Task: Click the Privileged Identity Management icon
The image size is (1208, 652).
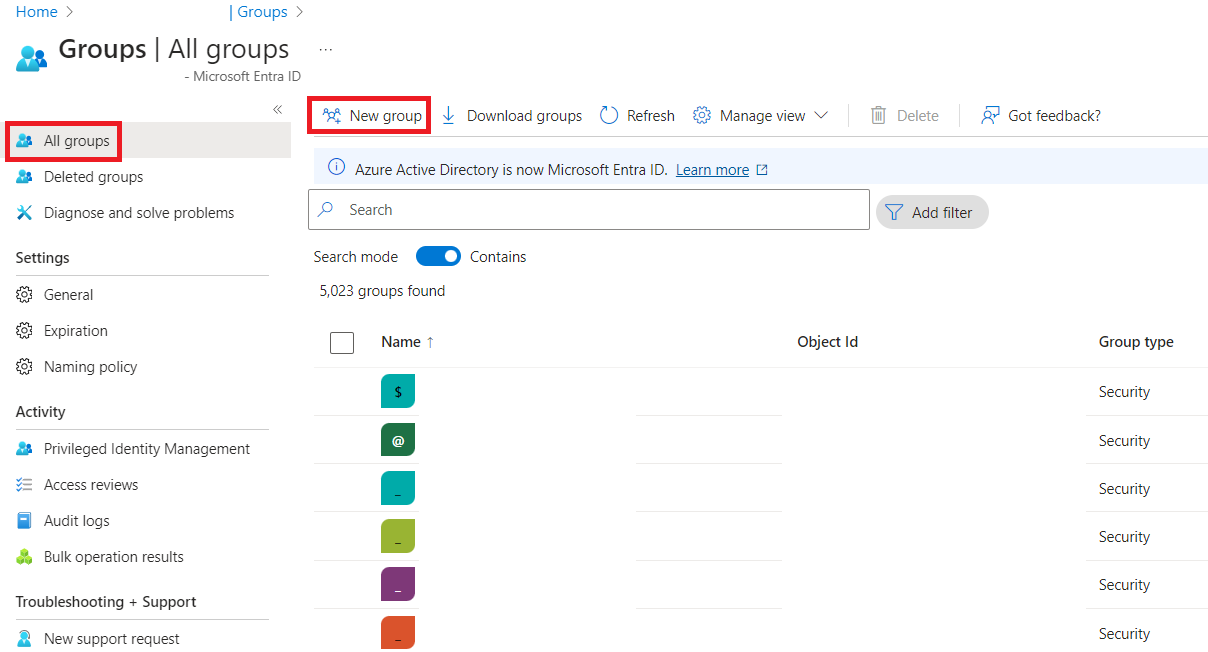Action: pyautogui.click(x=25, y=449)
